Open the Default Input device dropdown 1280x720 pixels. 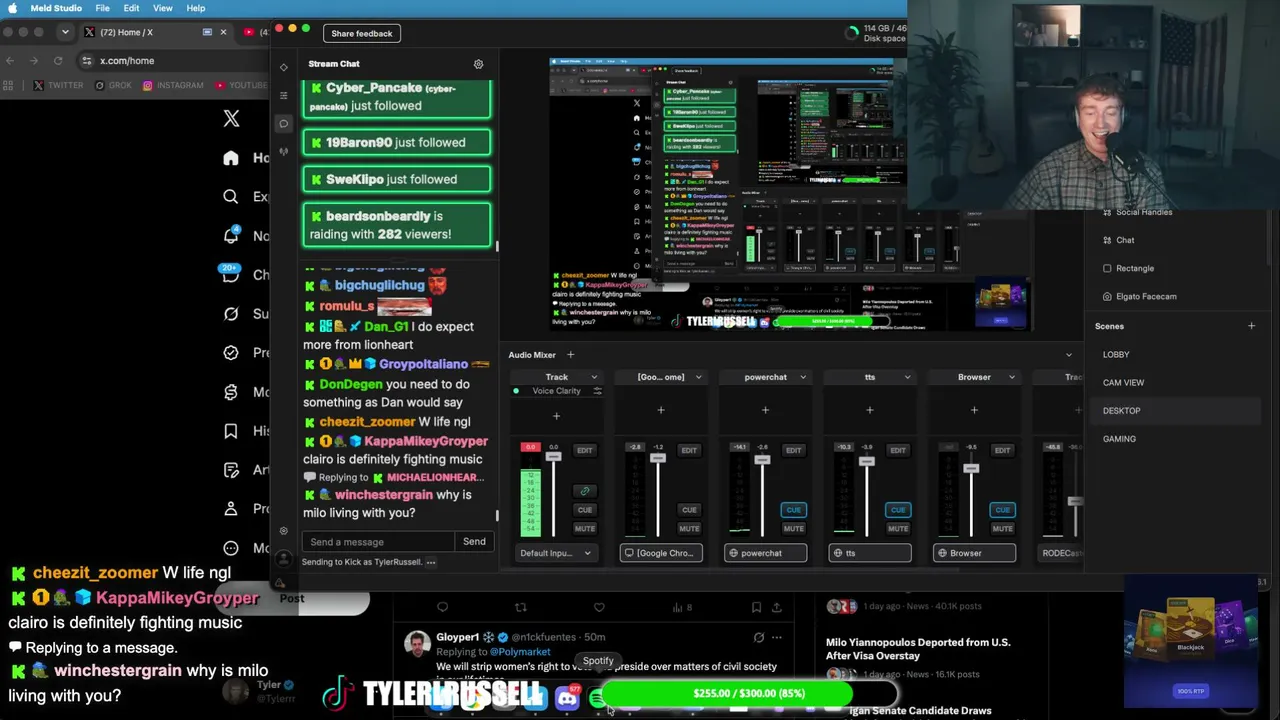[x=556, y=553]
